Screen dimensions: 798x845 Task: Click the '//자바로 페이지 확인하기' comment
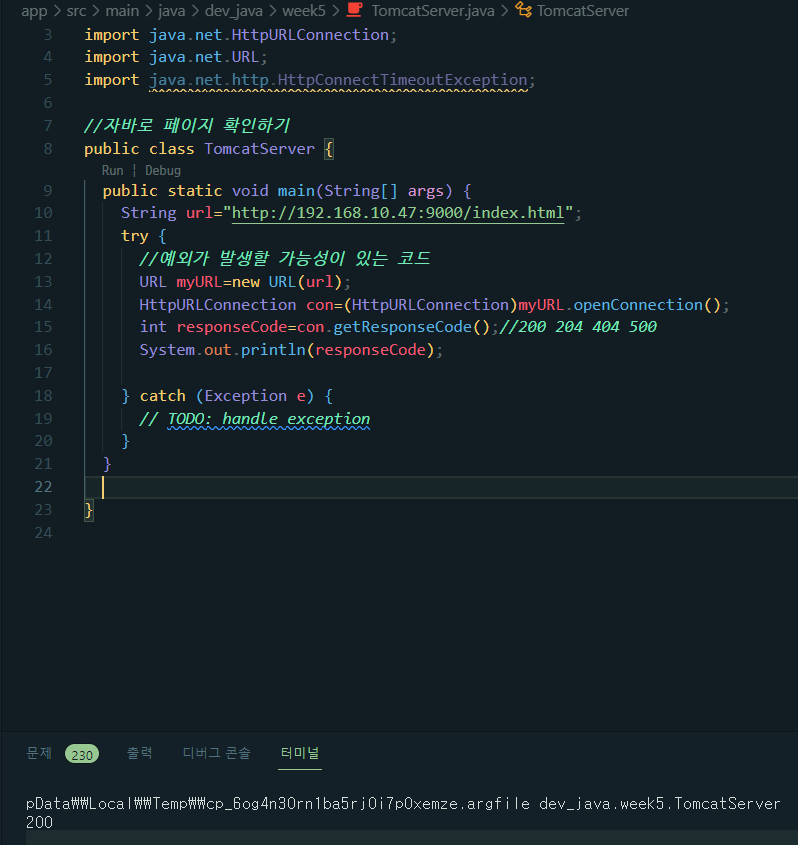187,126
